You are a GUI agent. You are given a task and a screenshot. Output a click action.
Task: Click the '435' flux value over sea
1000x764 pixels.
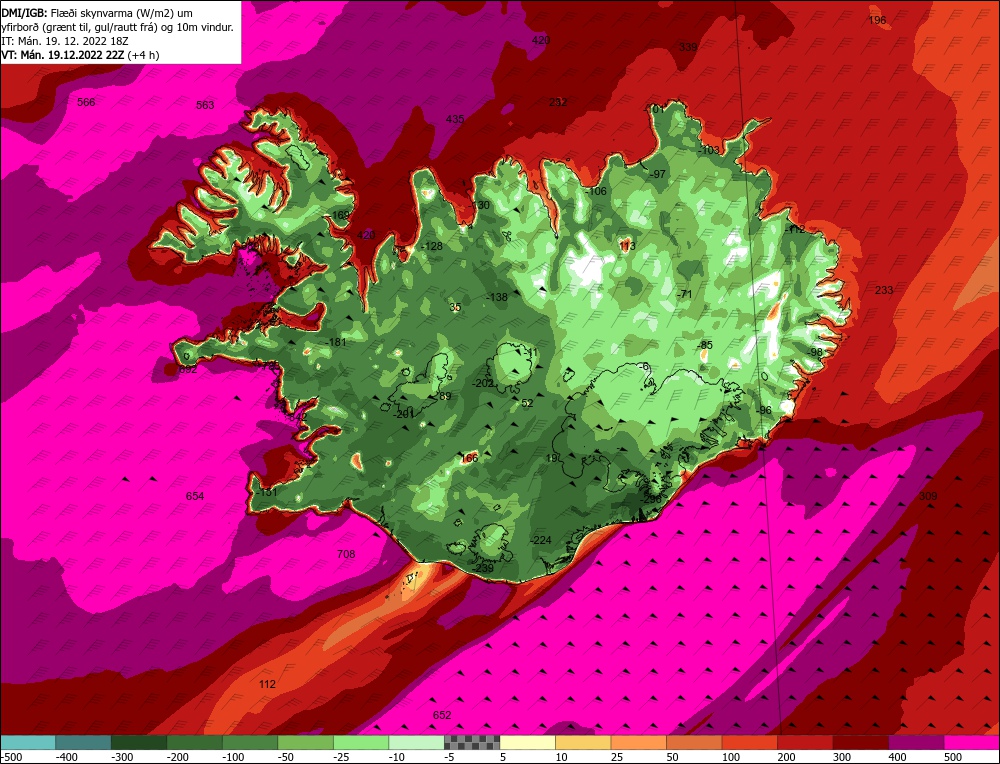455,119
